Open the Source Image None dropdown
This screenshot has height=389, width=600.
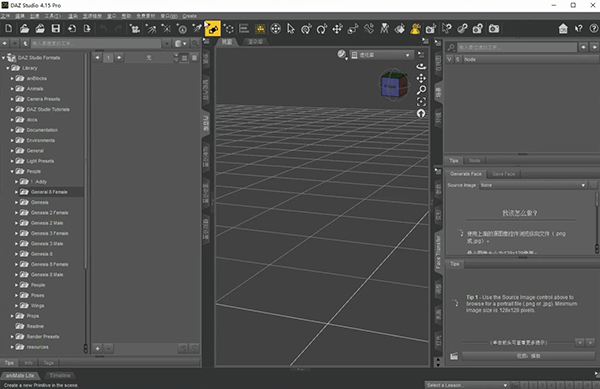click(x=533, y=185)
